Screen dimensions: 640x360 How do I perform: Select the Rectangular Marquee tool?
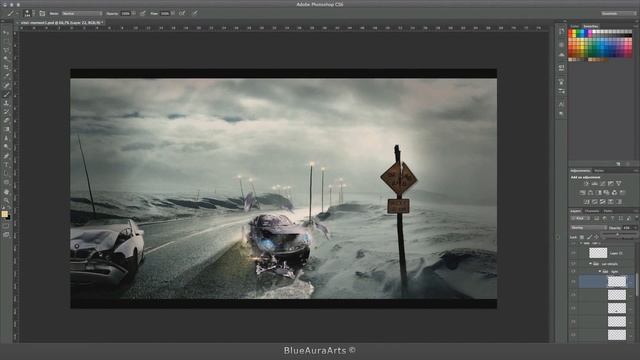point(6,41)
